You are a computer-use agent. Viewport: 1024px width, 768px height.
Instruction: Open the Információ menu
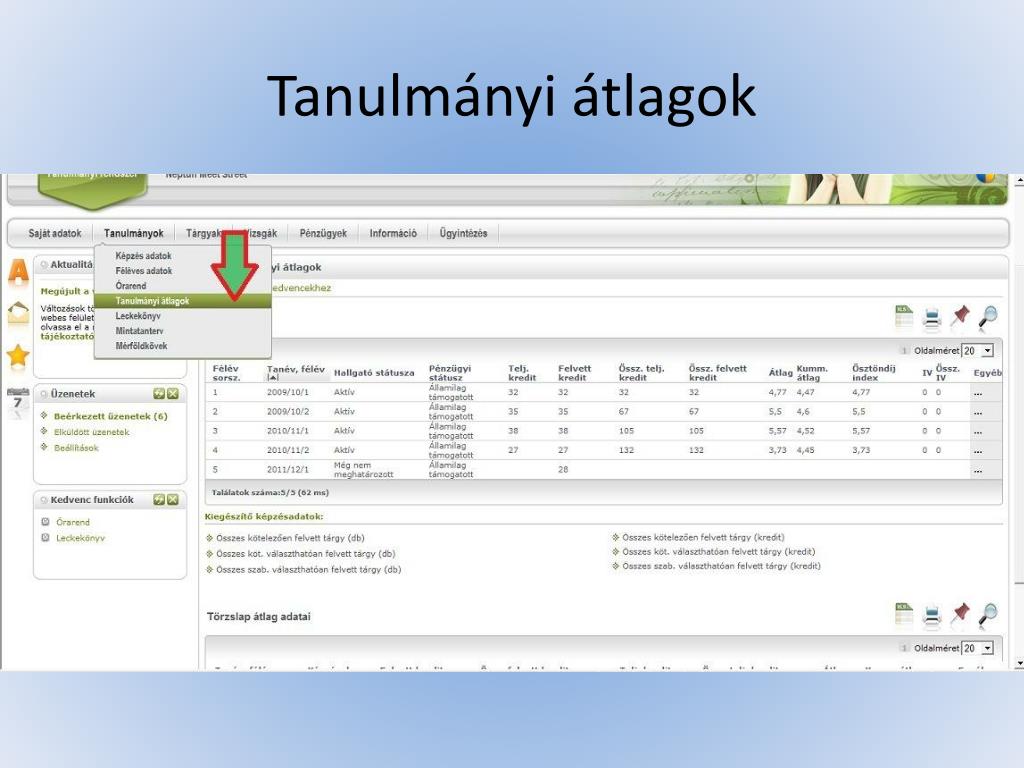(x=392, y=233)
